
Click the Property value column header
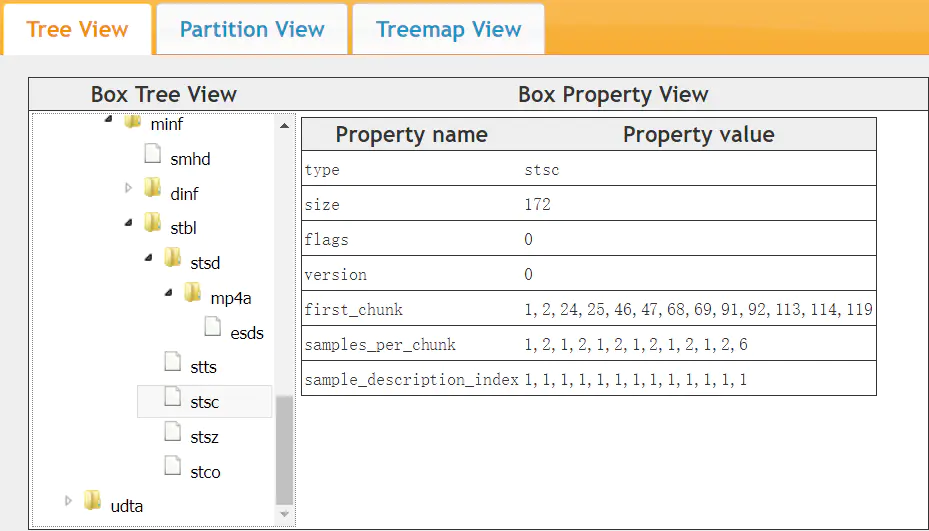[x=699, y=135]
